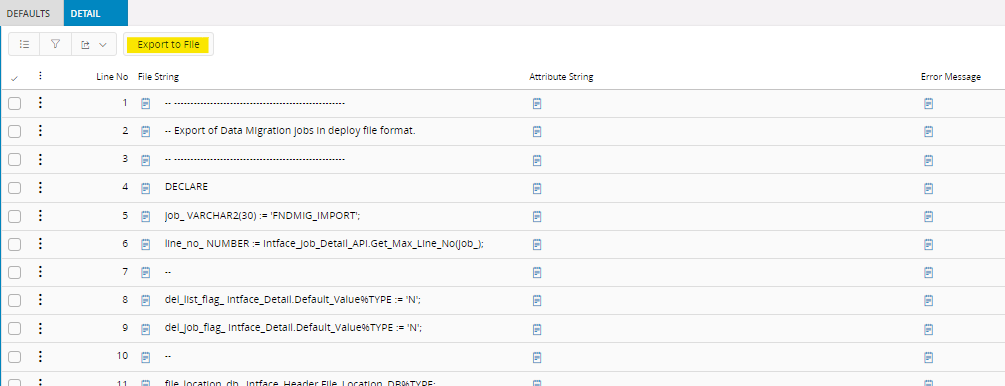The height and width of the screenshot is (386, 1005).
Task: Open the list view options icon in toolbar
Action: point(24,44)
